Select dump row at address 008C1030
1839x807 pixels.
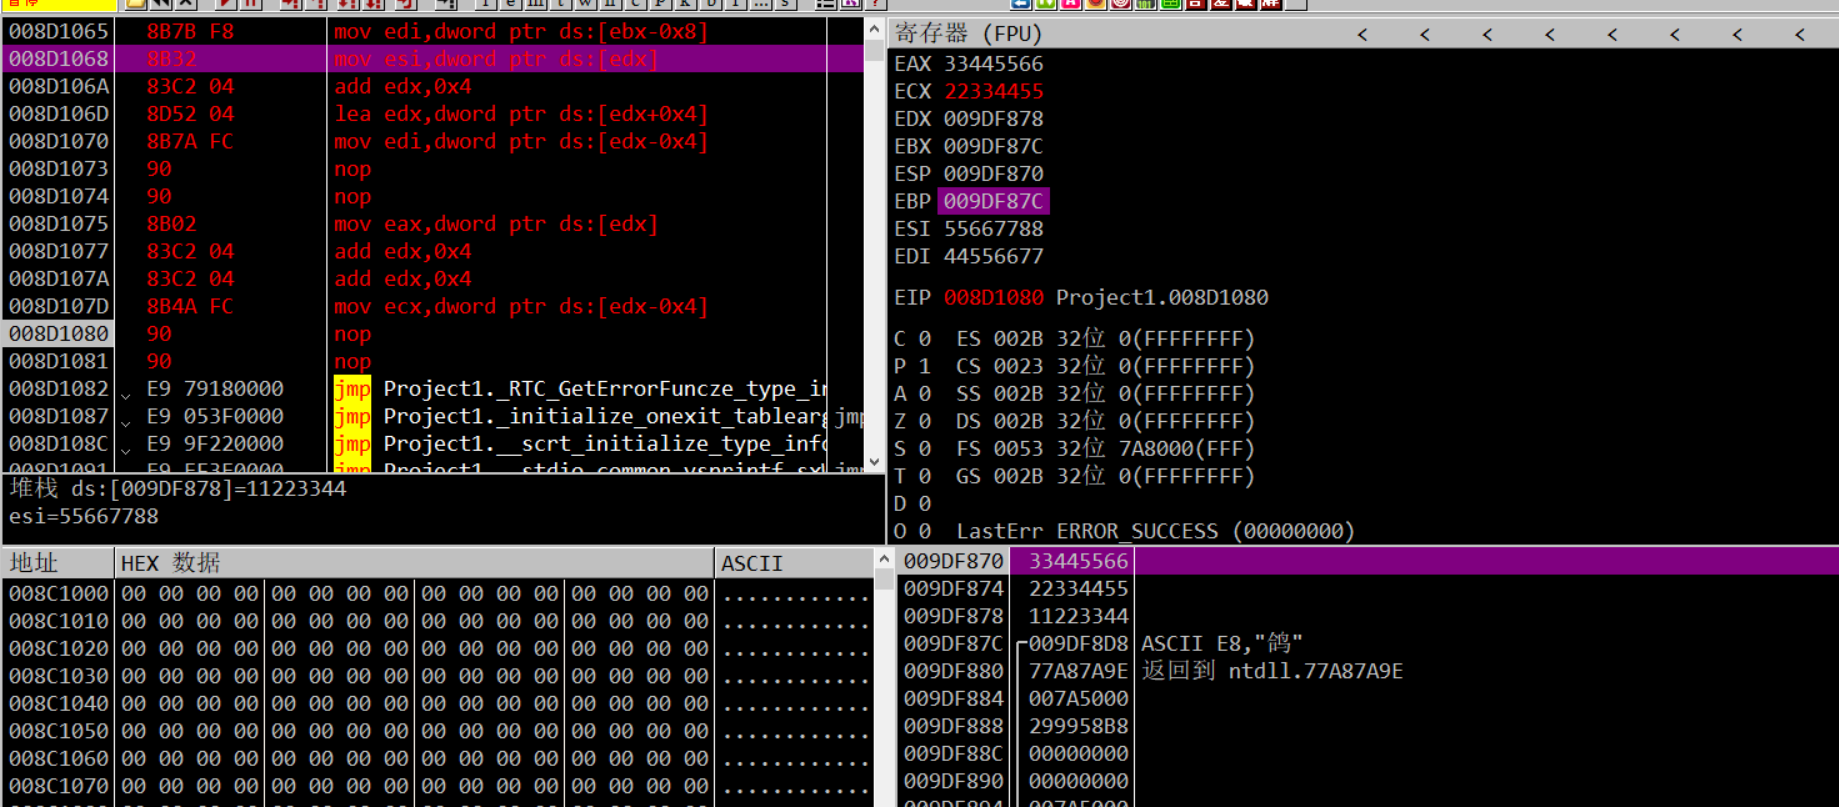coord(437,676)
